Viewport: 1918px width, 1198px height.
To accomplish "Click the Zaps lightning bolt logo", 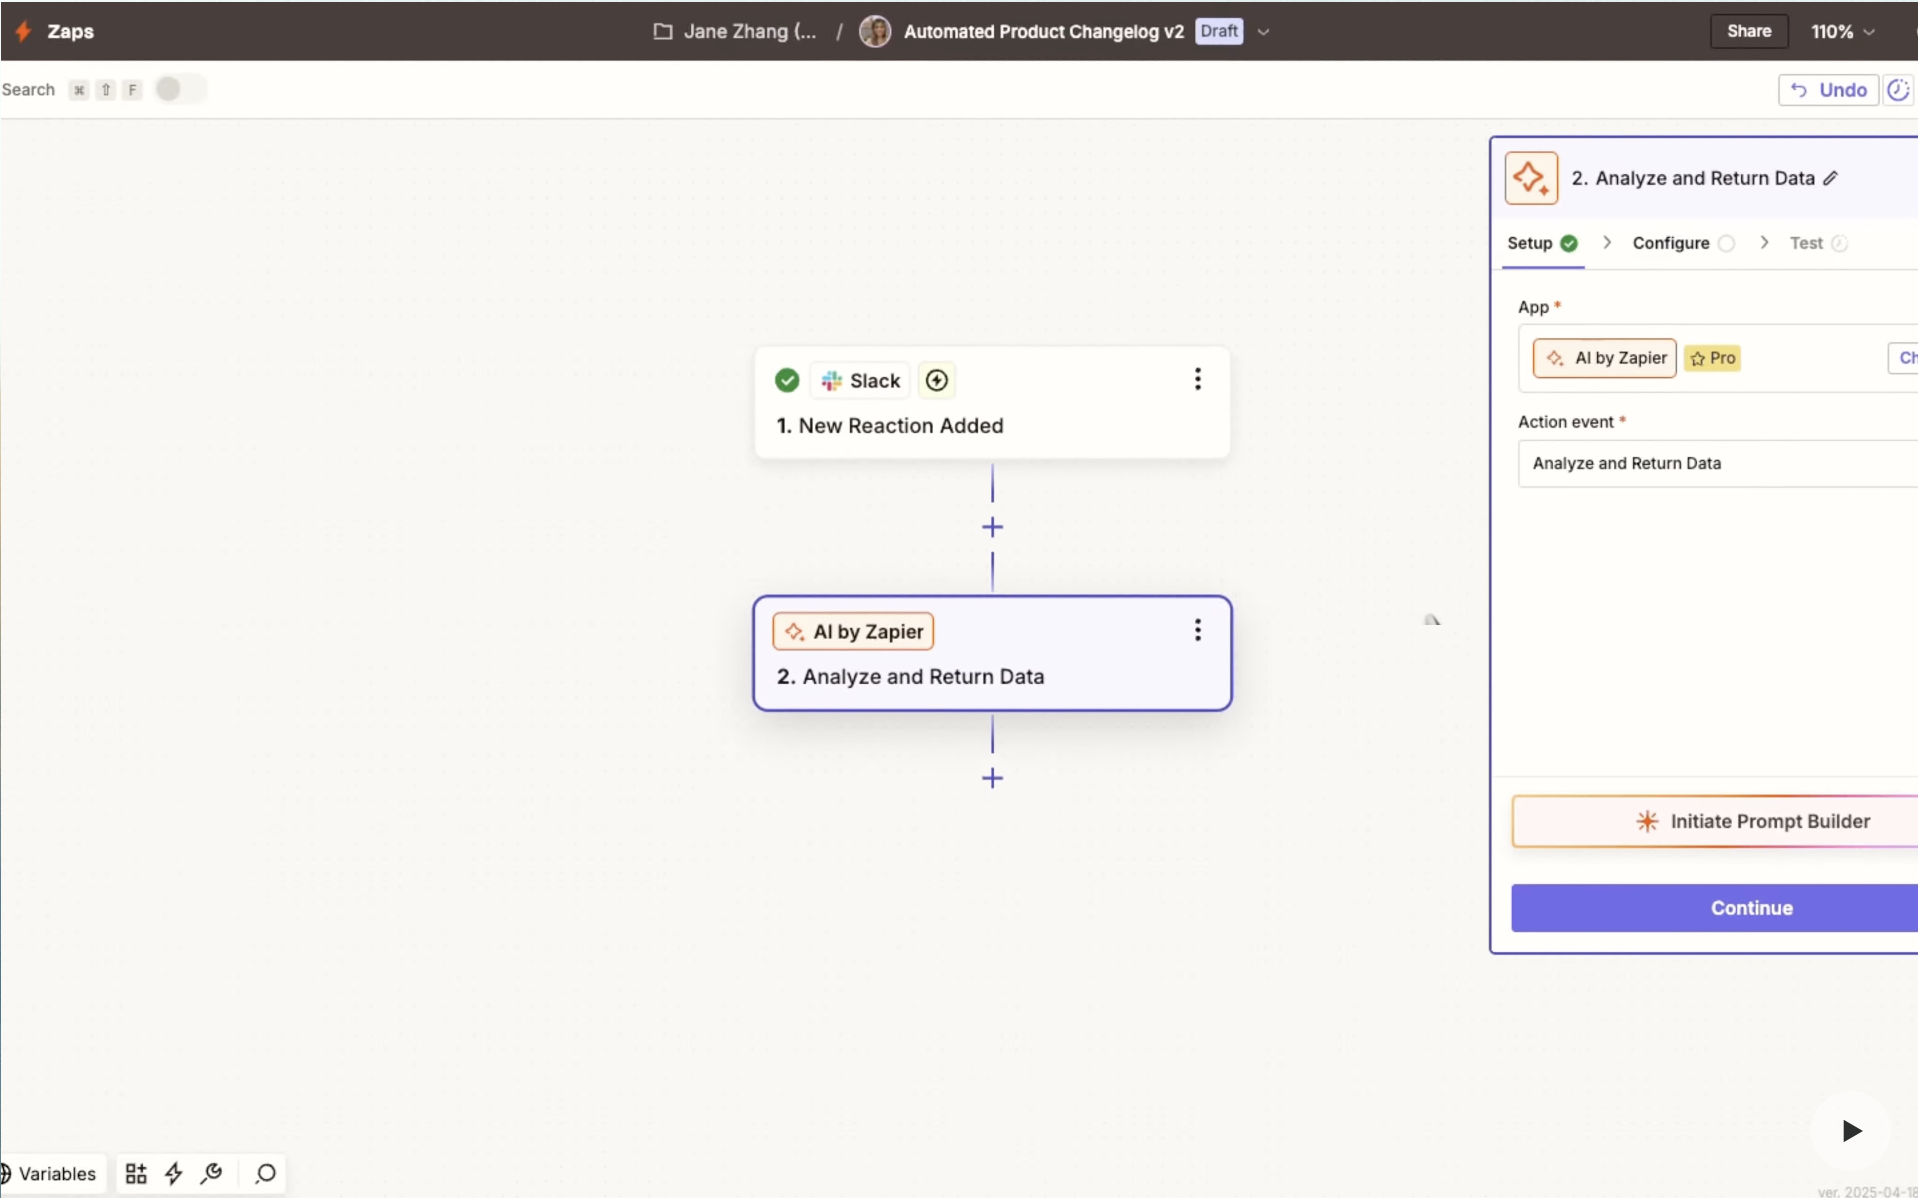I will 23,31.
